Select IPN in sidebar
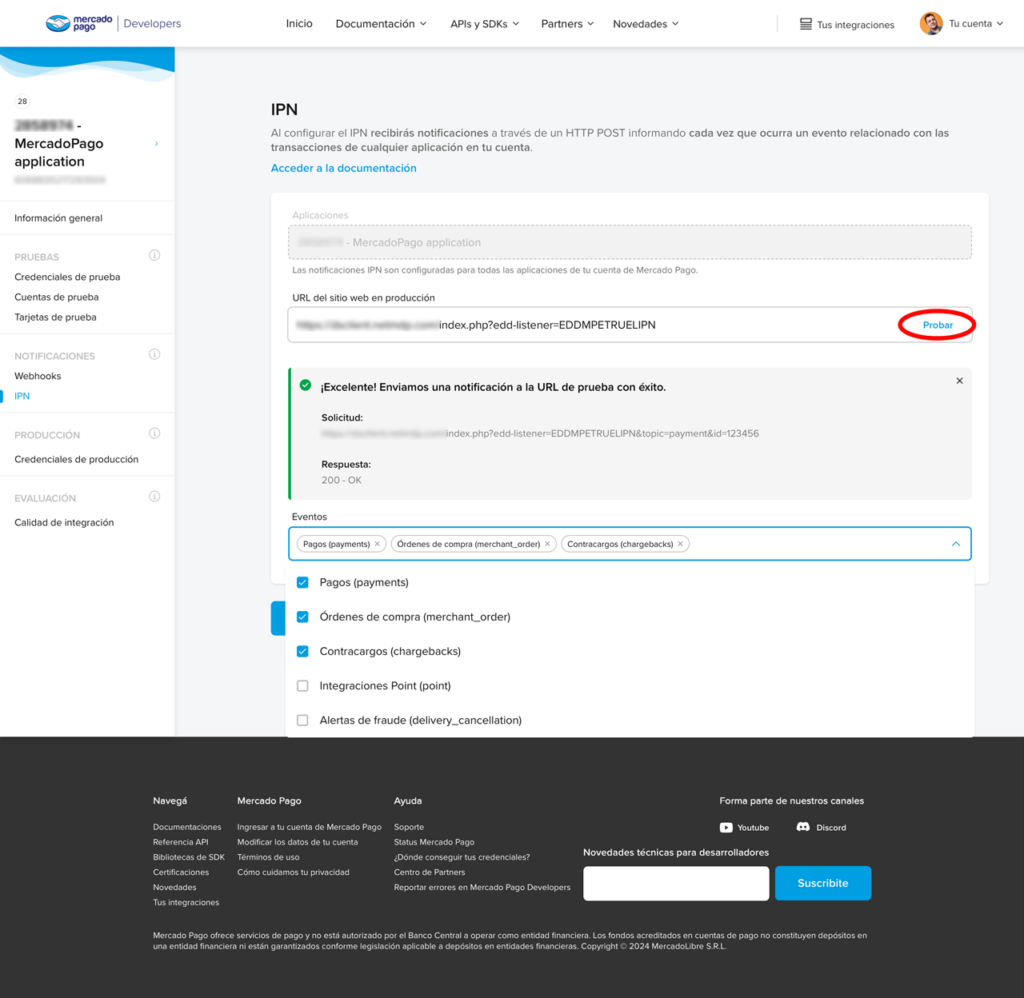 [x=22, y=396]
